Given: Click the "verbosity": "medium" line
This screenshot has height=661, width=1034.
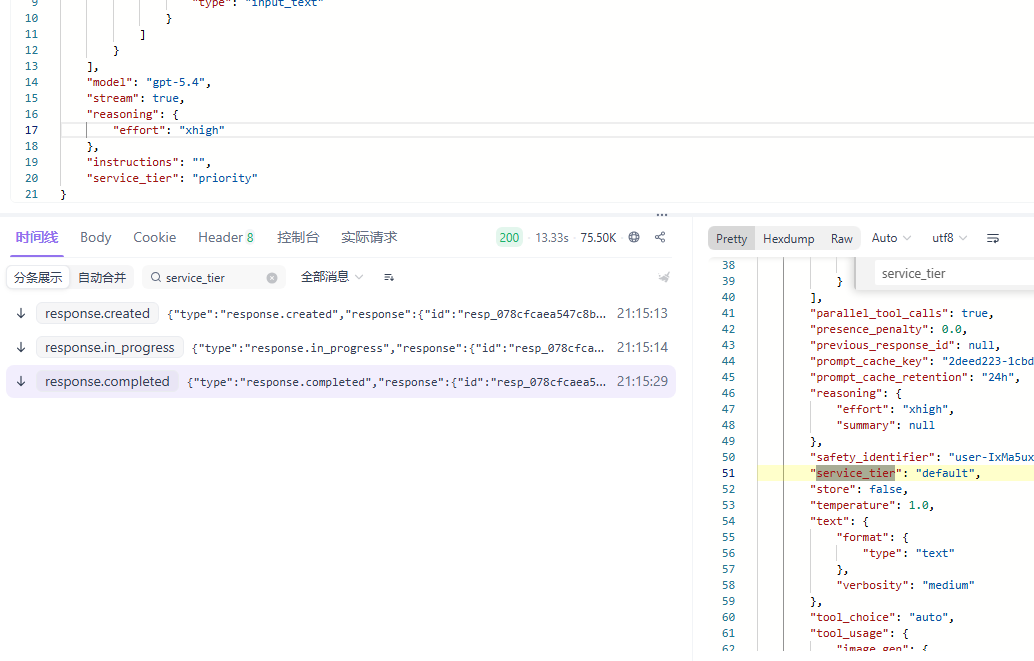Looking at the screenshot, I should coord(905,585).
